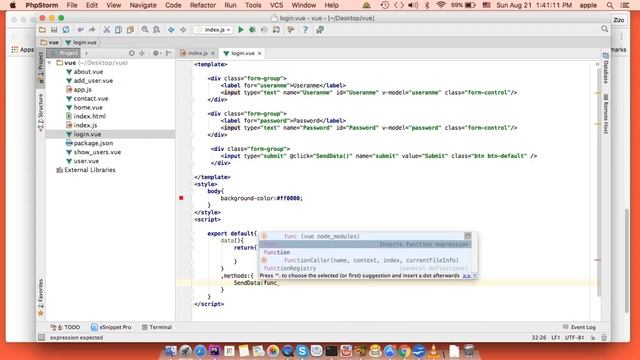Click the Redo toolbar arrow
The height and width of the screenshot is (360, 640).
(92, 30)
